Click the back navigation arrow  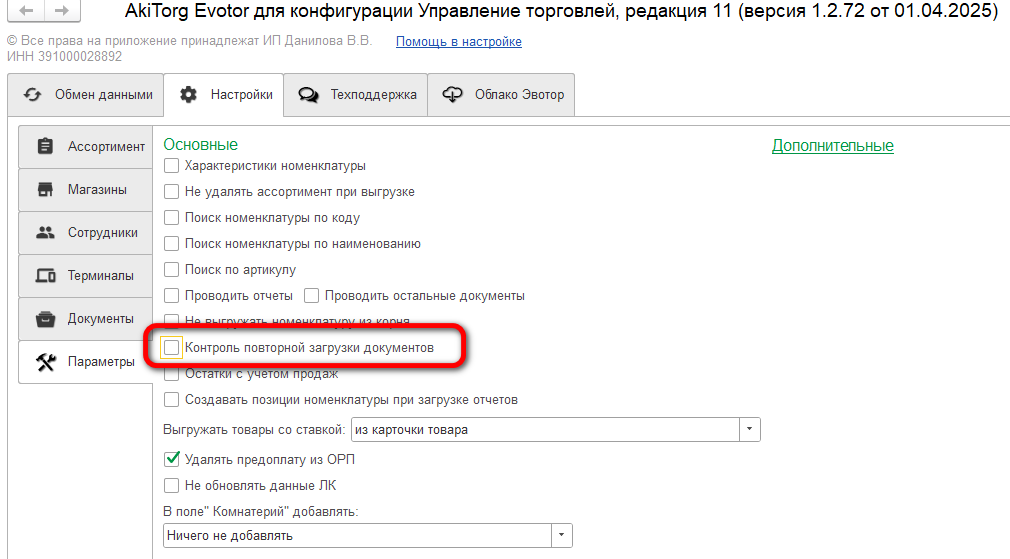pyautogui.click(x=26, y=10)
